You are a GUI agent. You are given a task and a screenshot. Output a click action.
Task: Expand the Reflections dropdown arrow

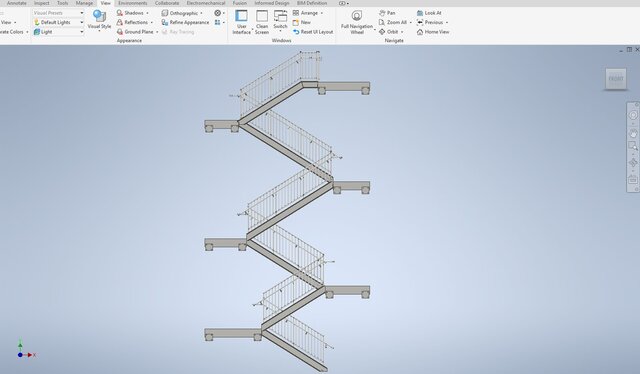[151, 22]
